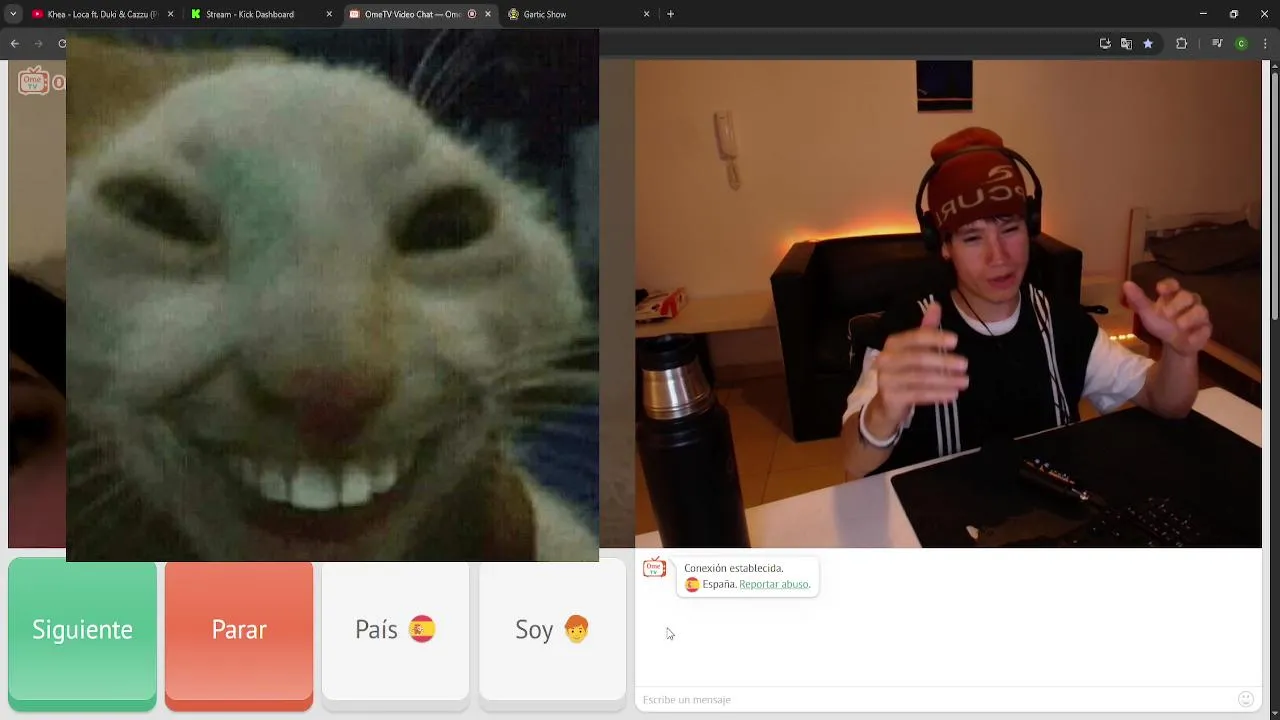
Task: Click the Escribe un mensaje input field
Action: [x=935, y=699]
